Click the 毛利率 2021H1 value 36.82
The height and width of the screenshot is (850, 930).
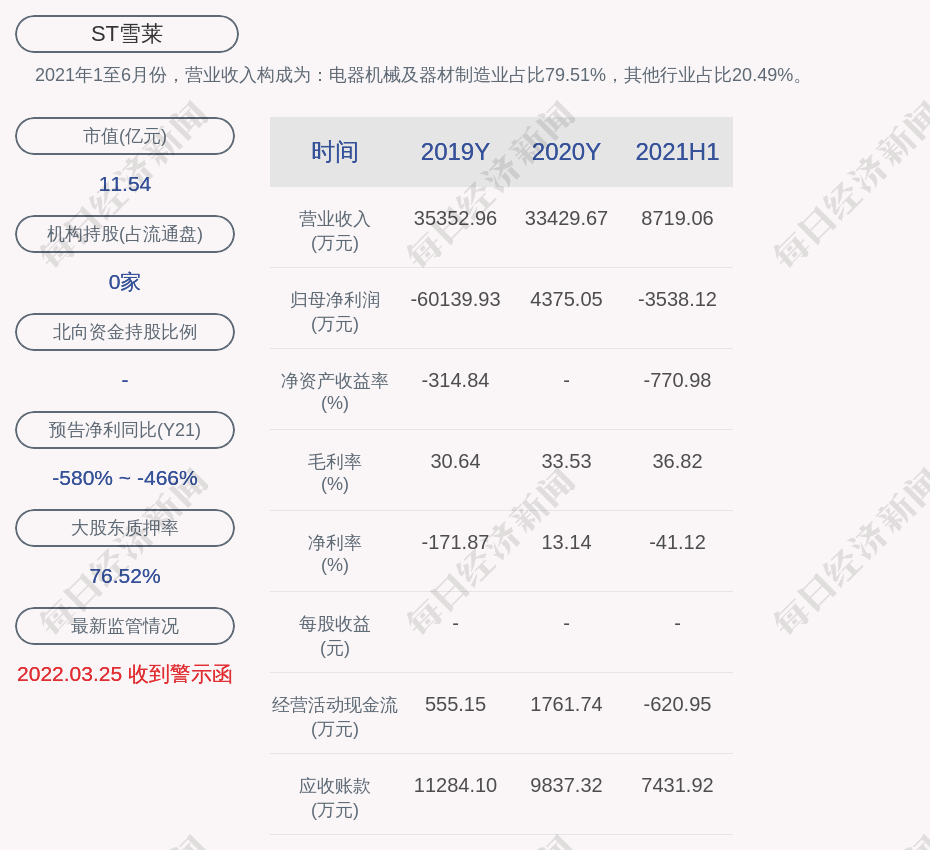click(x=677, y=461)
